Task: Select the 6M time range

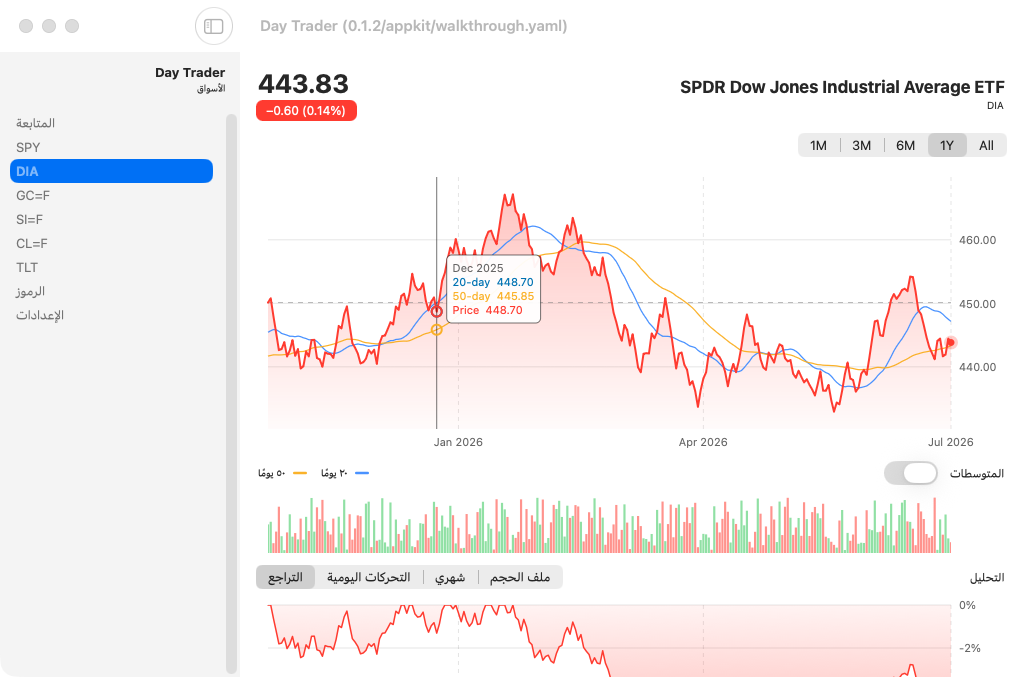Action: 905,146
